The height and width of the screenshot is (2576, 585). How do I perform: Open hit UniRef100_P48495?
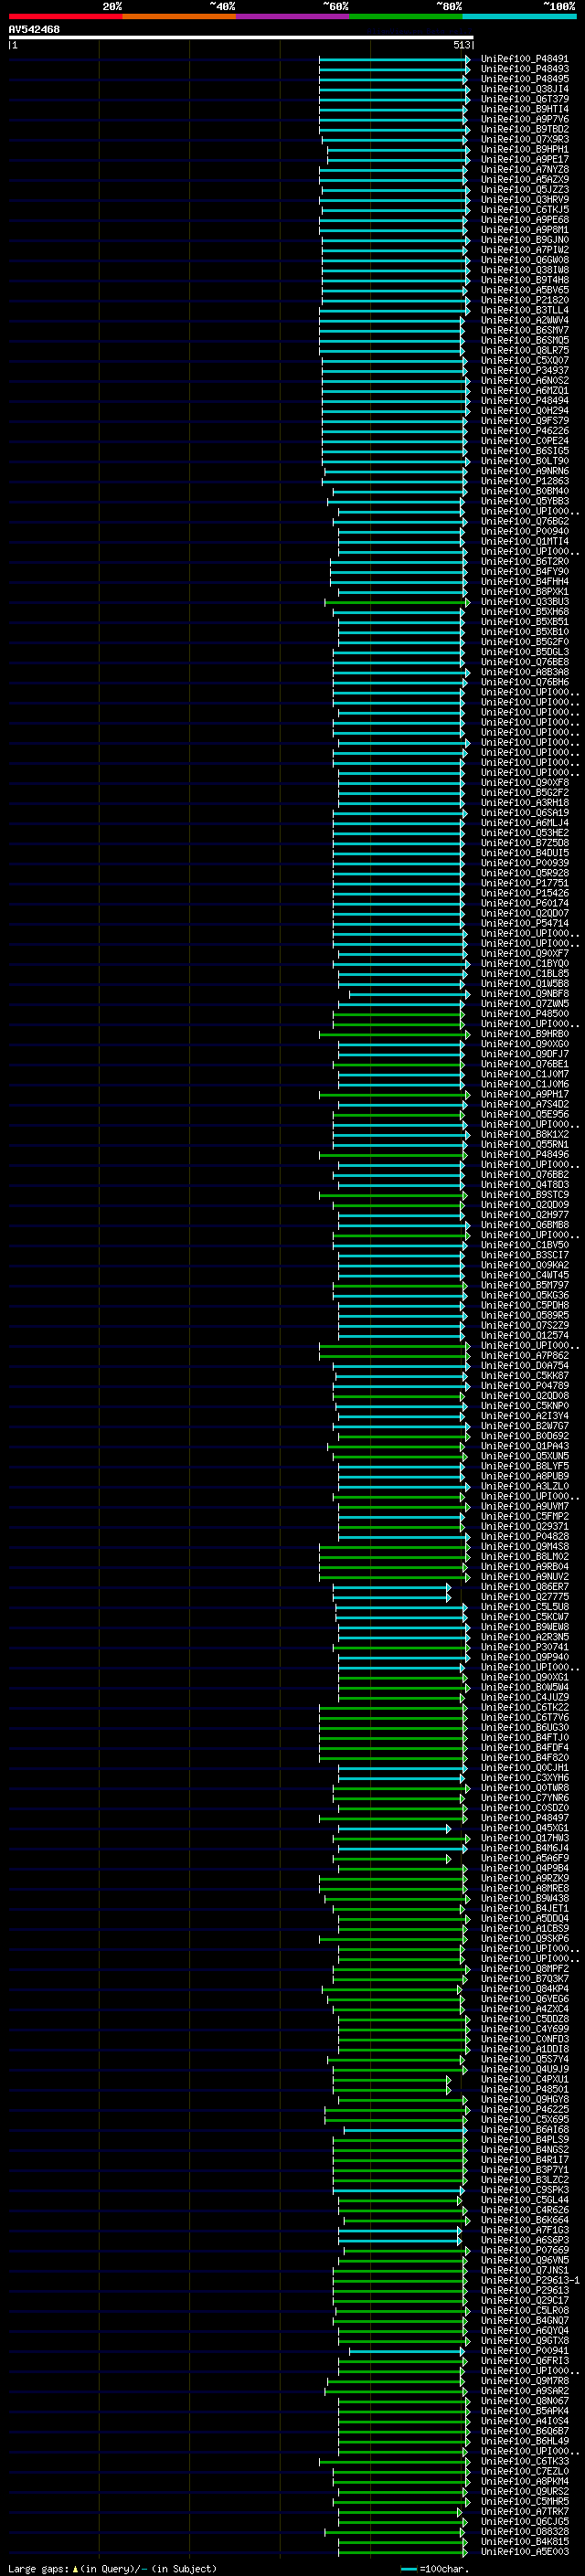click(525, 79)
